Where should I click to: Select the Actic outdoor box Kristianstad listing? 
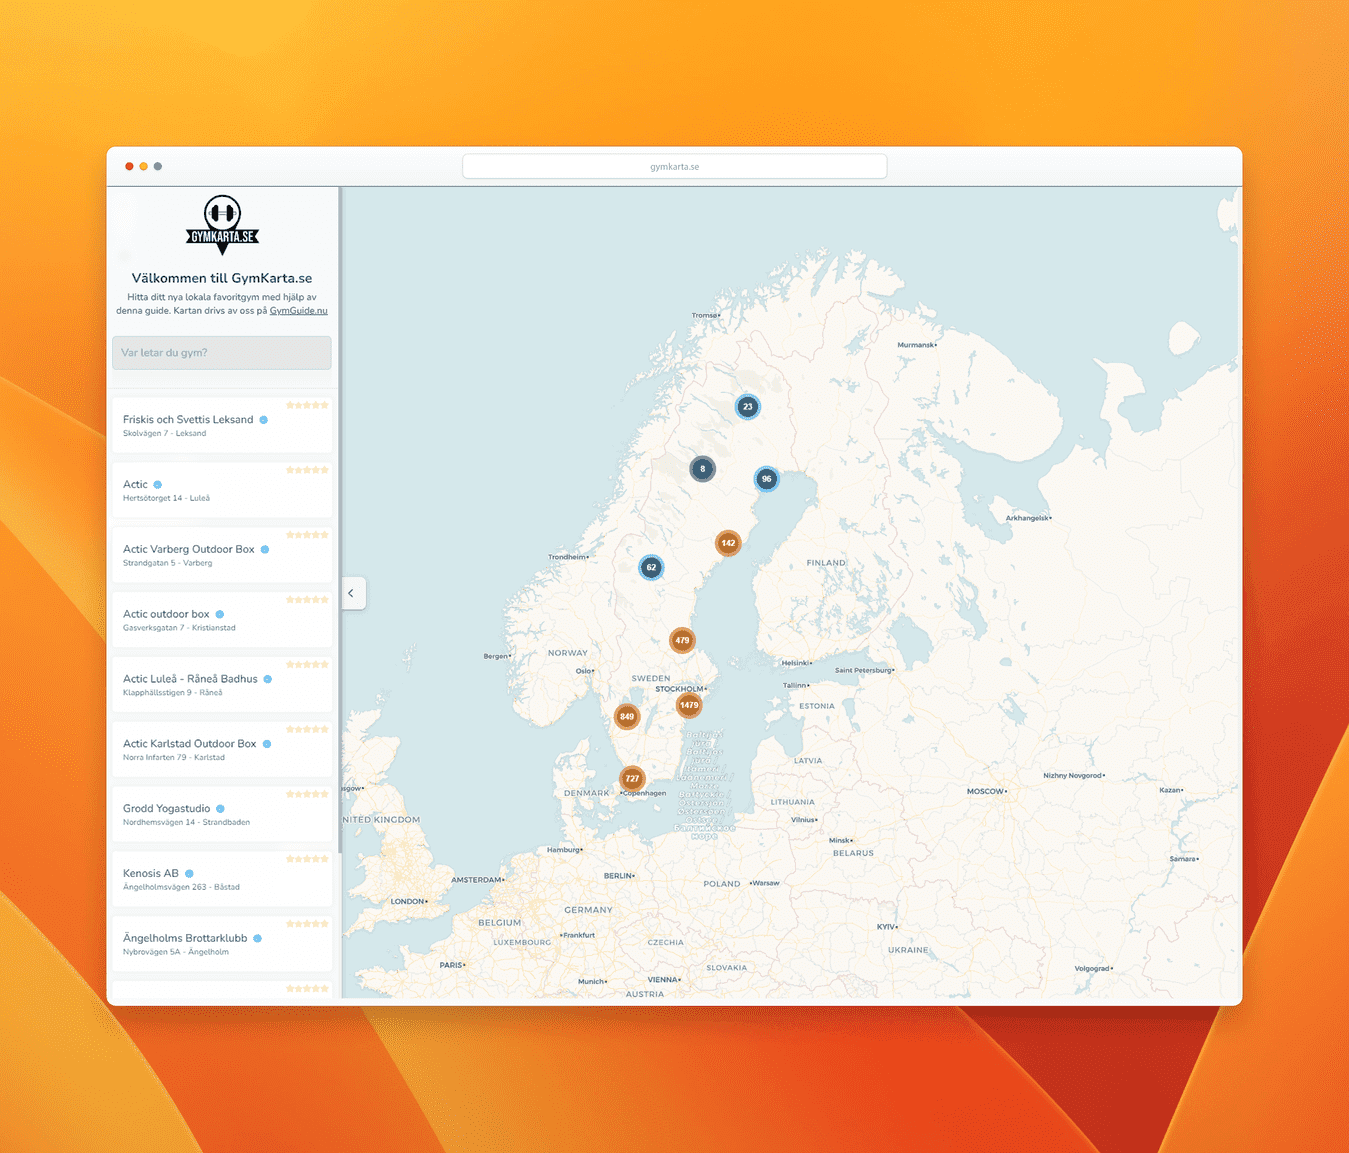click(221, 620)
